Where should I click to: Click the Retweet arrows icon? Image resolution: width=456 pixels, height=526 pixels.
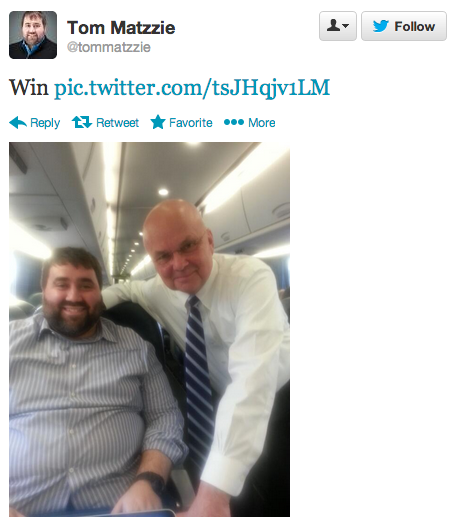82,122
